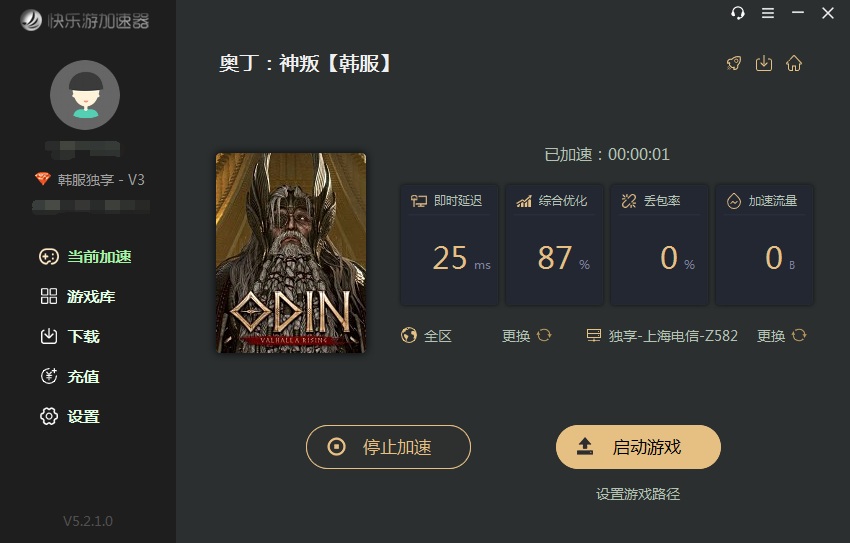850x543 pixels.
Task: Open 游戏库 game library
Action: coord(78,296)
